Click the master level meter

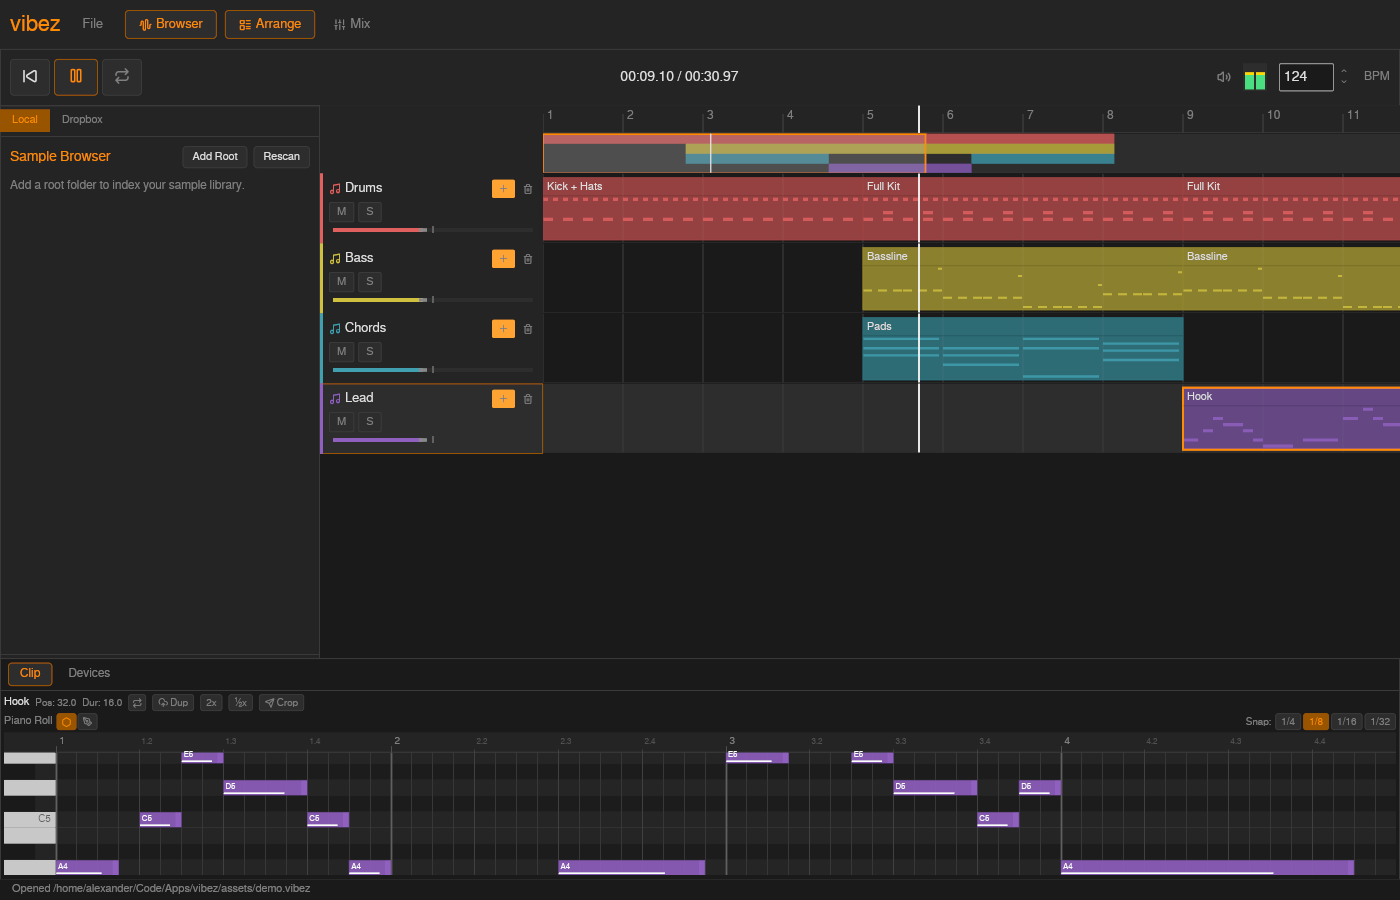(x=1255, y=77)
